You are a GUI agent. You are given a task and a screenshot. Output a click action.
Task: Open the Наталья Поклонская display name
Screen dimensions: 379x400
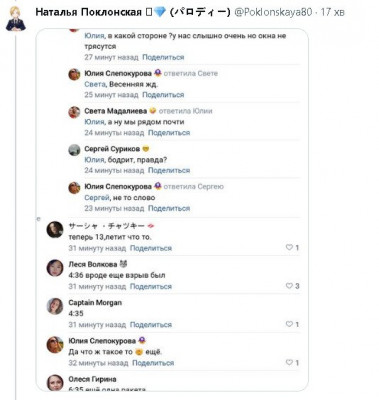pos(88,13)
